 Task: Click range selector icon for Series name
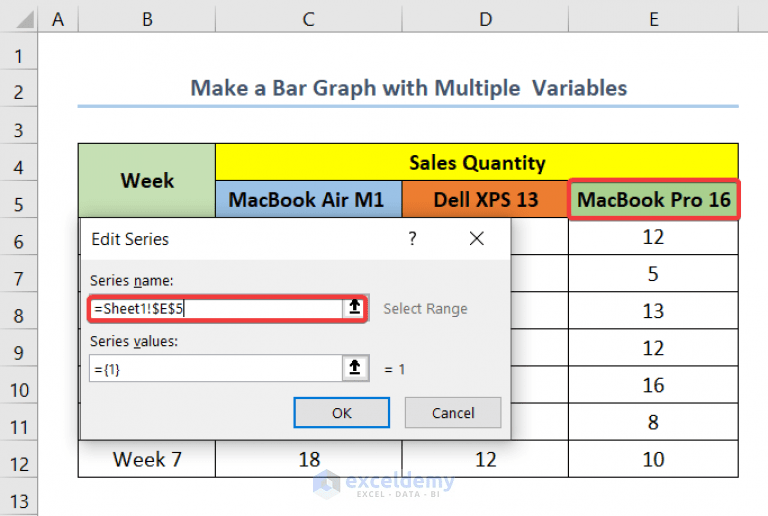click(x=355, y=308)
